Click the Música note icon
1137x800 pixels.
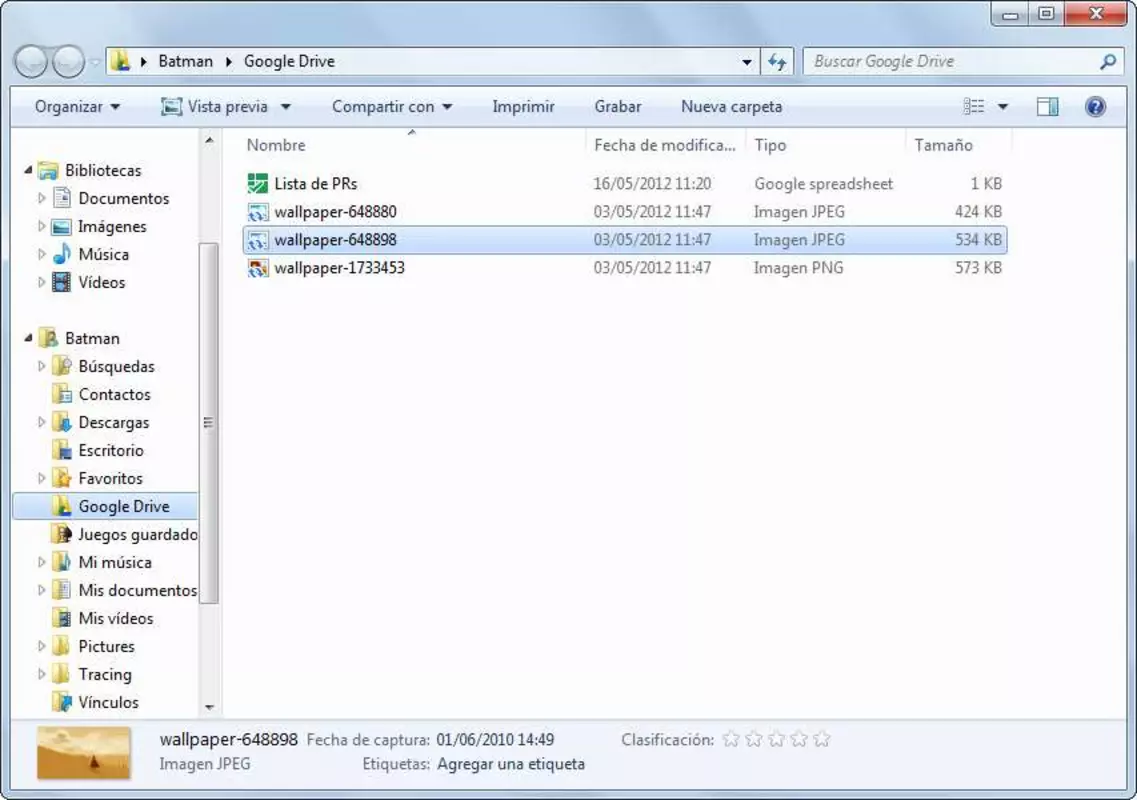coord(62,255)
